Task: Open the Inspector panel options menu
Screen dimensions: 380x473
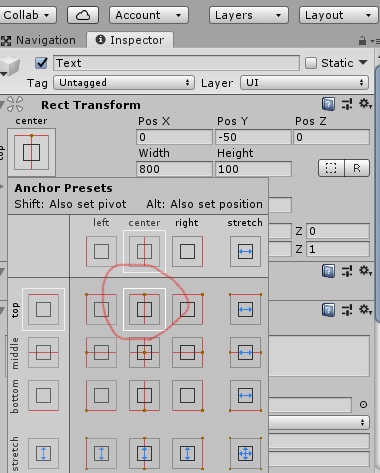Action: [x=375, y=41]
